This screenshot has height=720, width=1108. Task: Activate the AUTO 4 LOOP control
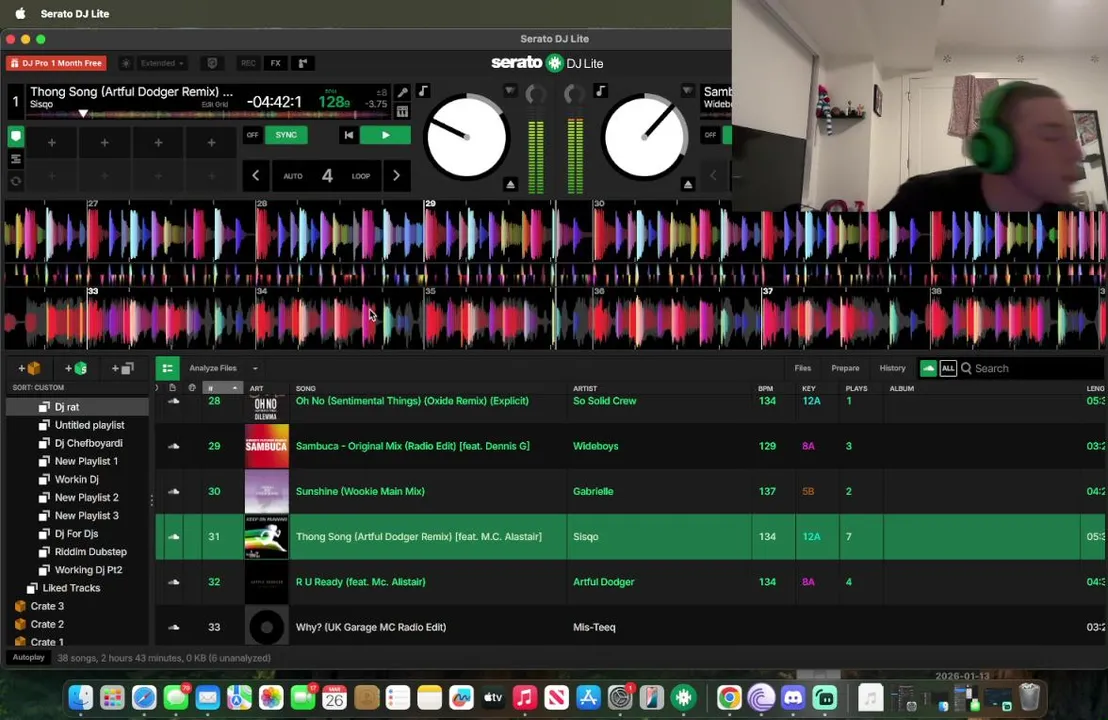[x=326, y=176]
